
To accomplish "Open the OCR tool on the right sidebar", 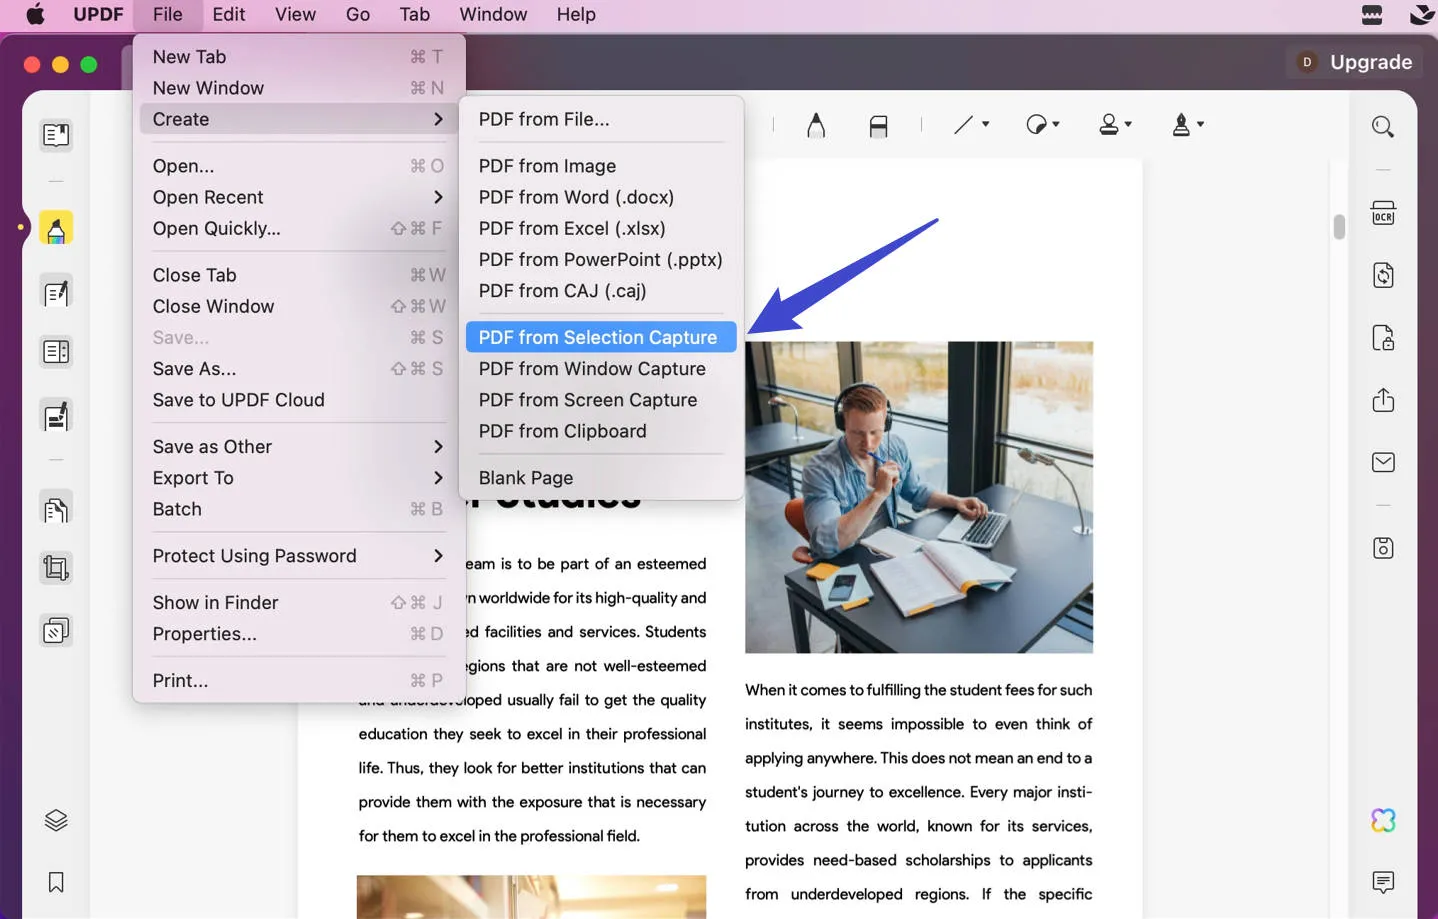I will pos(1383,212).
